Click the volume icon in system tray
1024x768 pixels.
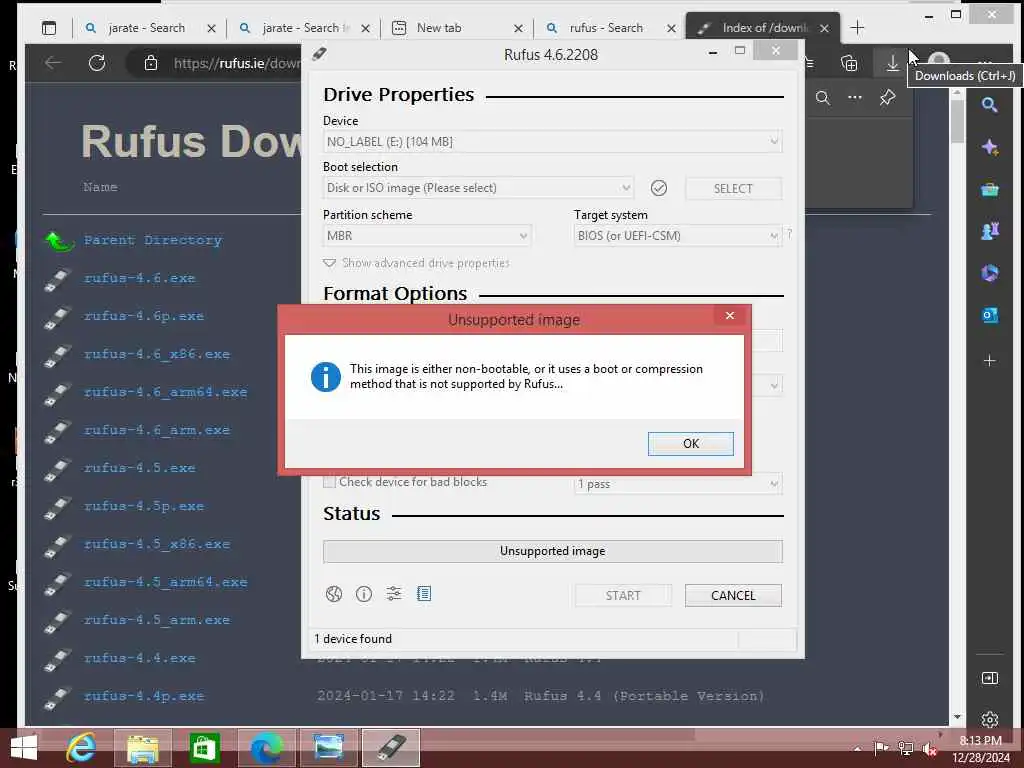pyautogui.click(x=930, y=749)
